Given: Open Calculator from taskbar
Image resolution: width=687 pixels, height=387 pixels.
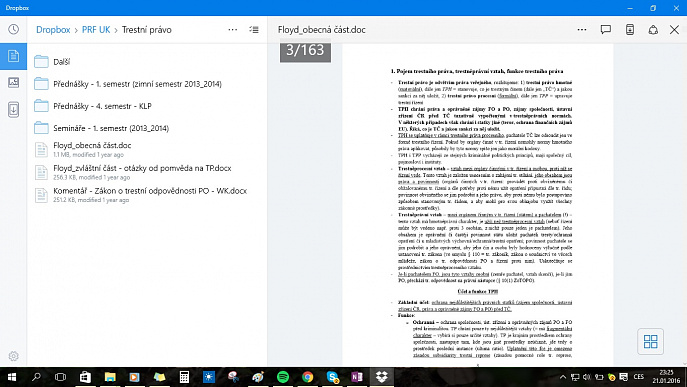Looking at the screenshot, I should click(x=184, y=377).
